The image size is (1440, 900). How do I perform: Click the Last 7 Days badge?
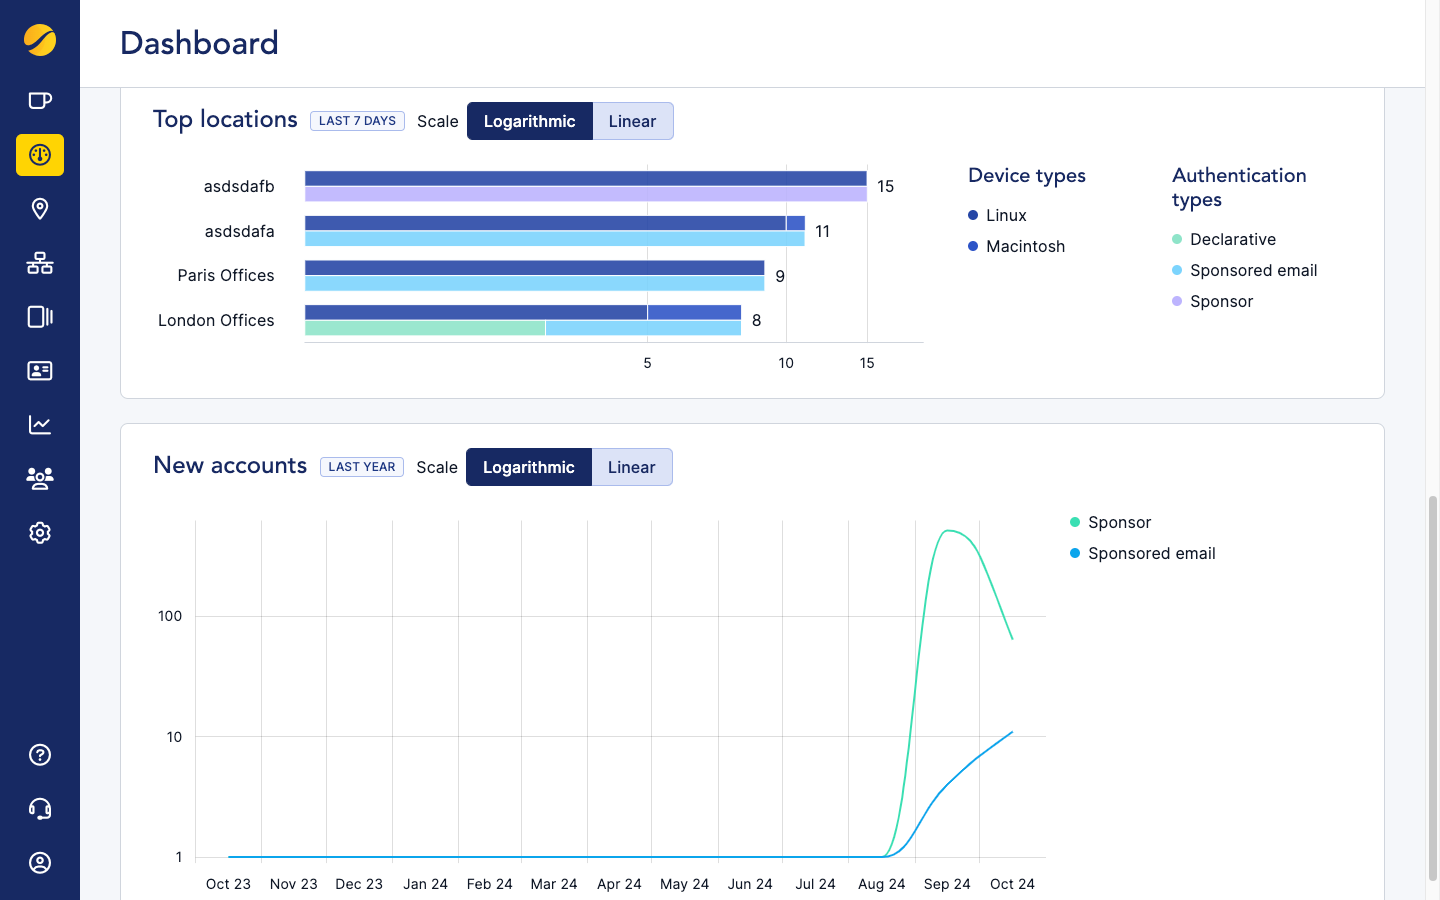[357, 121]
